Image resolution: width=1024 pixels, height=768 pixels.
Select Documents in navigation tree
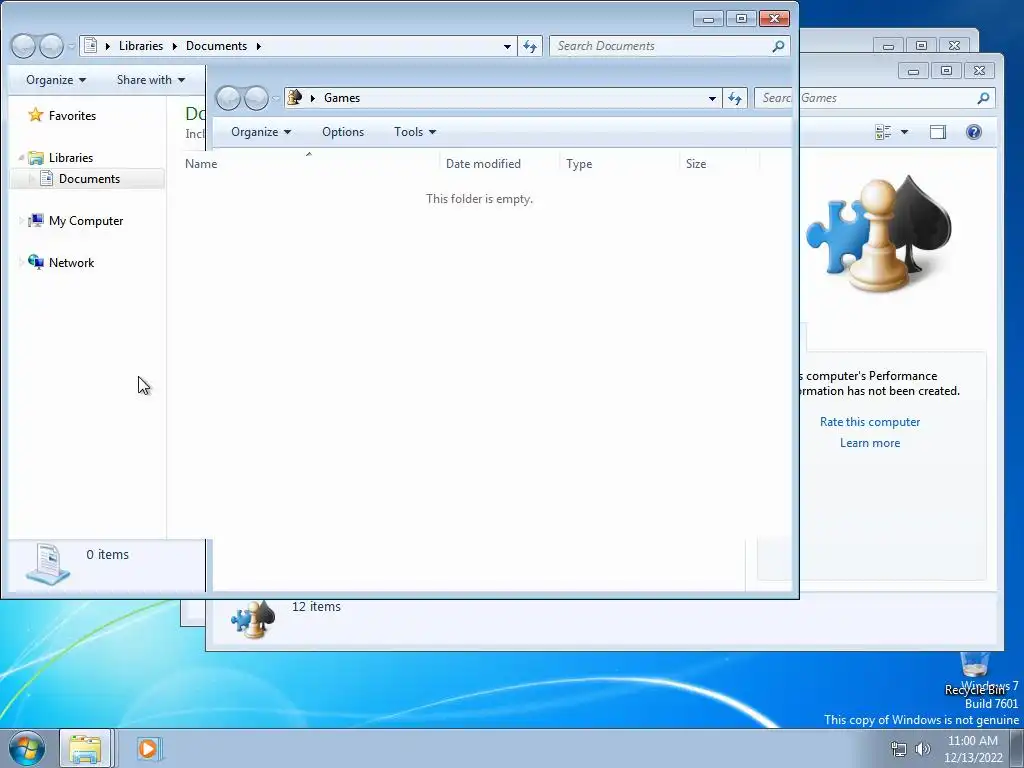click(89, 178)
